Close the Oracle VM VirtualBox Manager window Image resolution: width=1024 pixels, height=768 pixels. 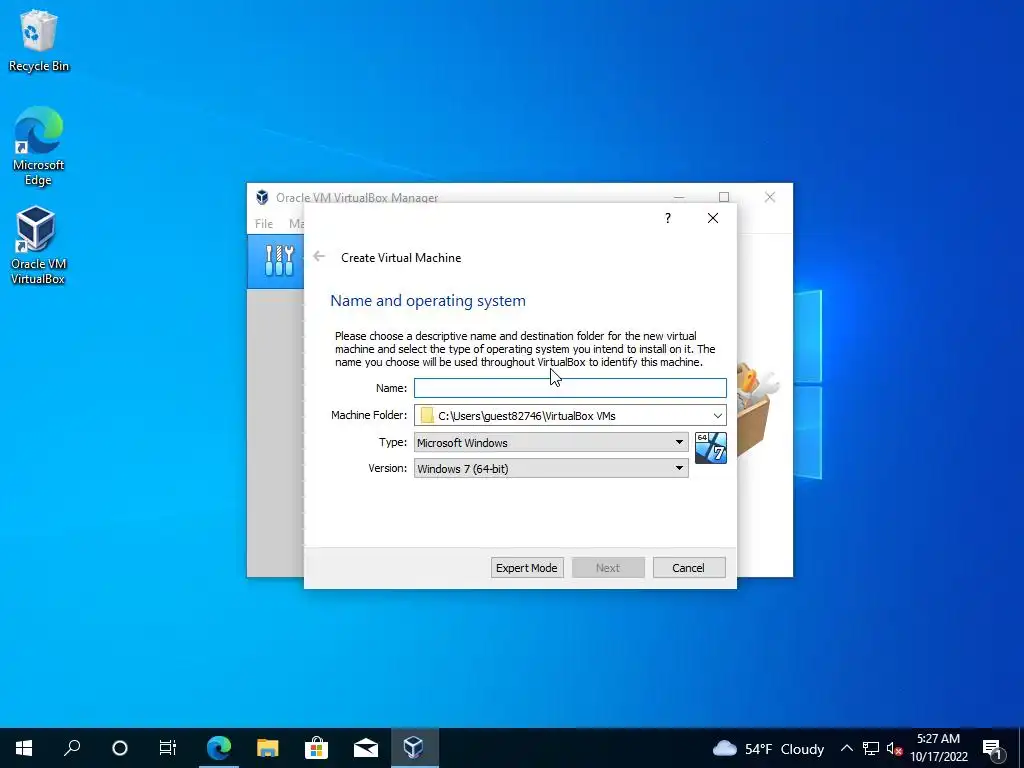770,197
